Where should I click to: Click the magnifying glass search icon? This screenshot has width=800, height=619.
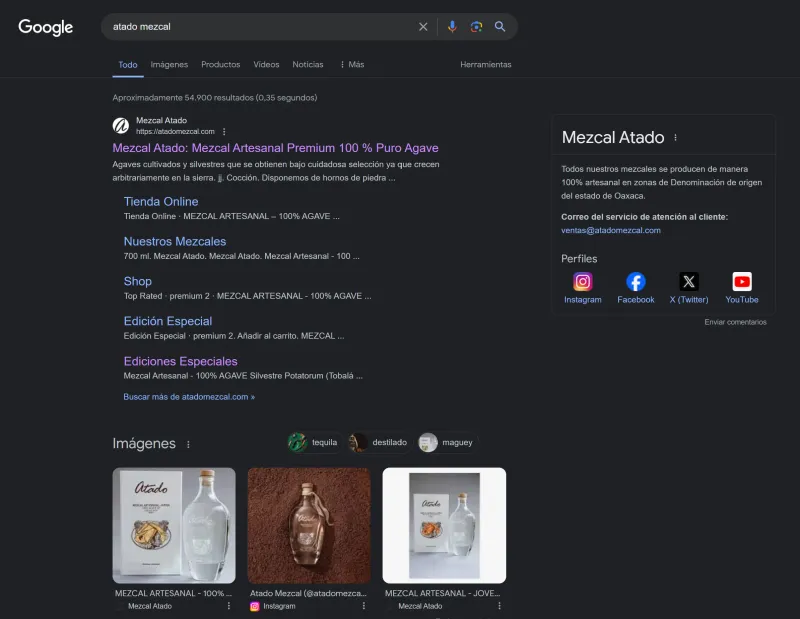coord(500,27)
